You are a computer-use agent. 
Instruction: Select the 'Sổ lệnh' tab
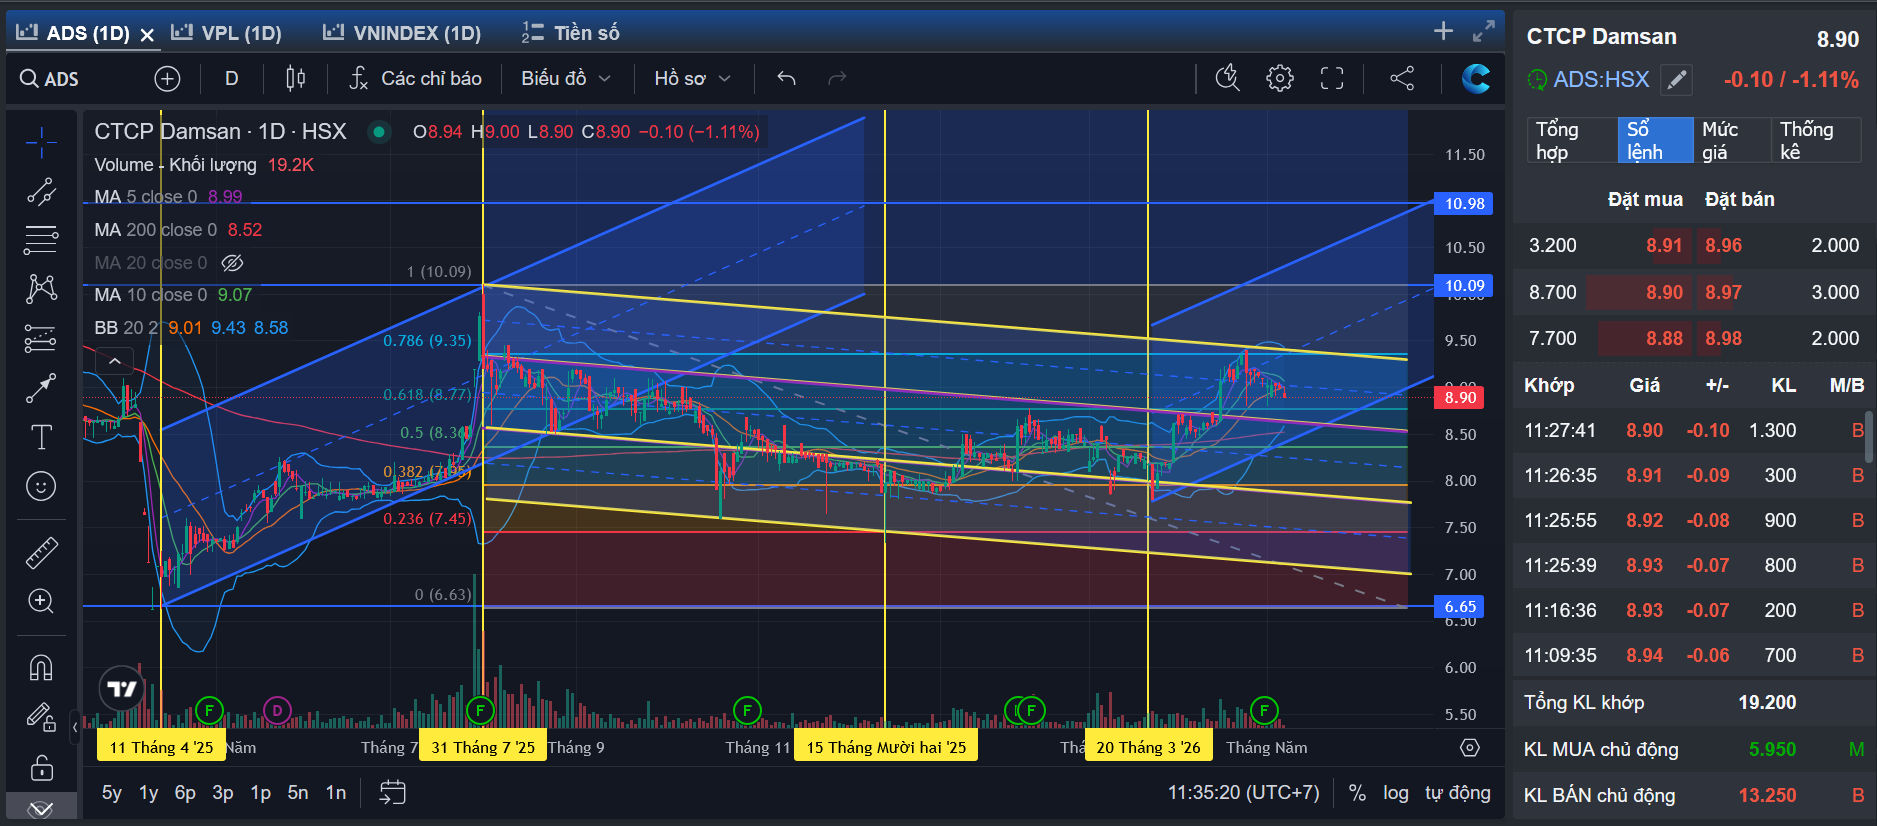[1655, 141]
